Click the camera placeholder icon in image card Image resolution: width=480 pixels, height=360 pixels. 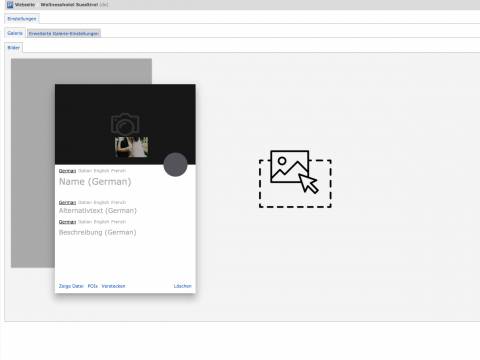tap(125, 124)
